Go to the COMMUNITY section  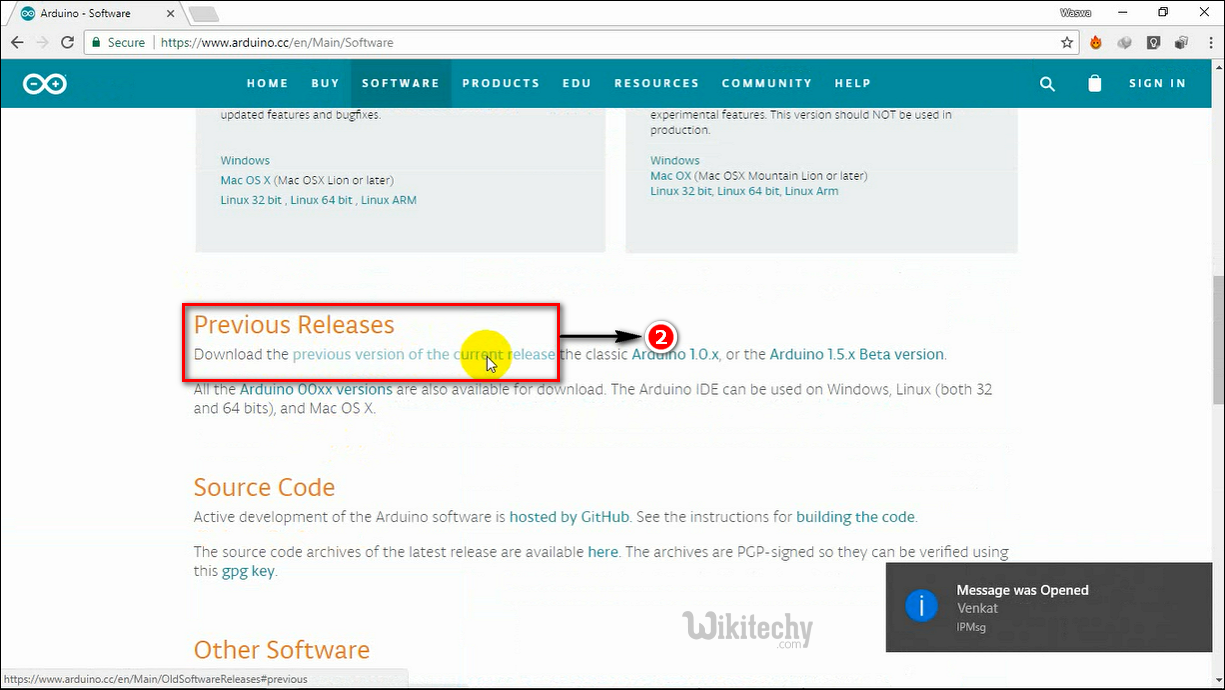point(766,84)
